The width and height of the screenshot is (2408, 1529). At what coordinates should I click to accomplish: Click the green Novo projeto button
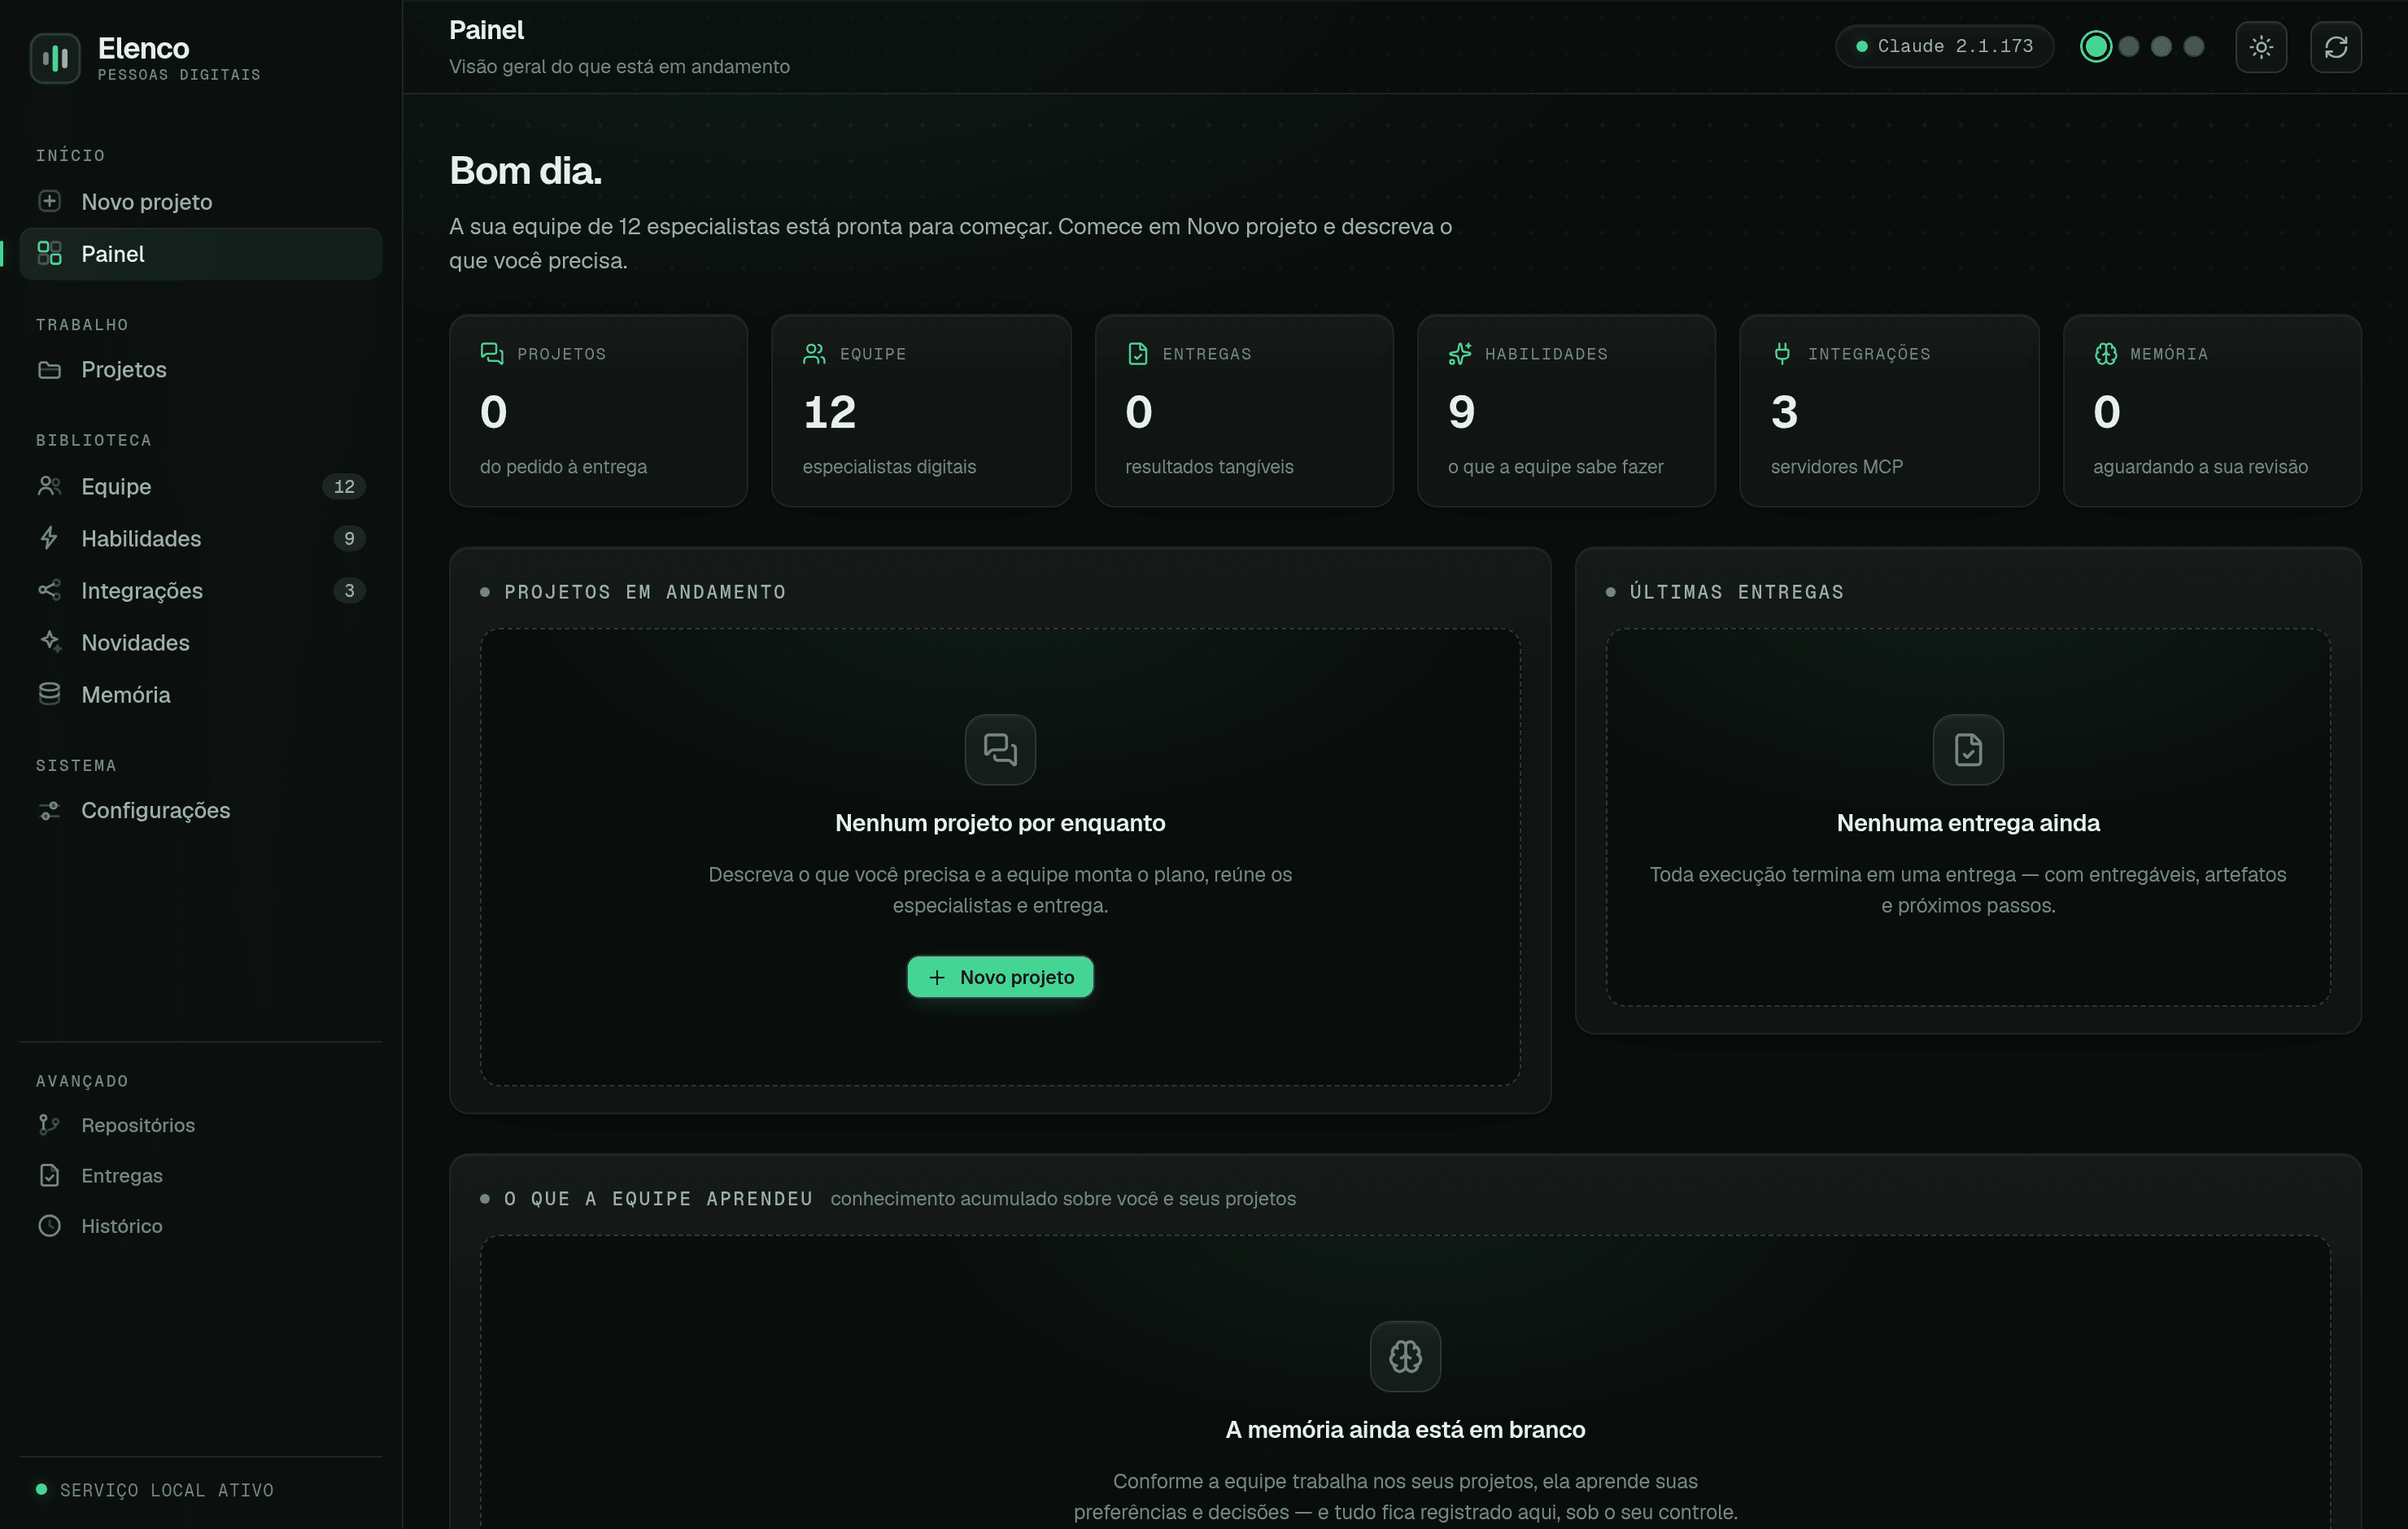tap(1000, 977)
